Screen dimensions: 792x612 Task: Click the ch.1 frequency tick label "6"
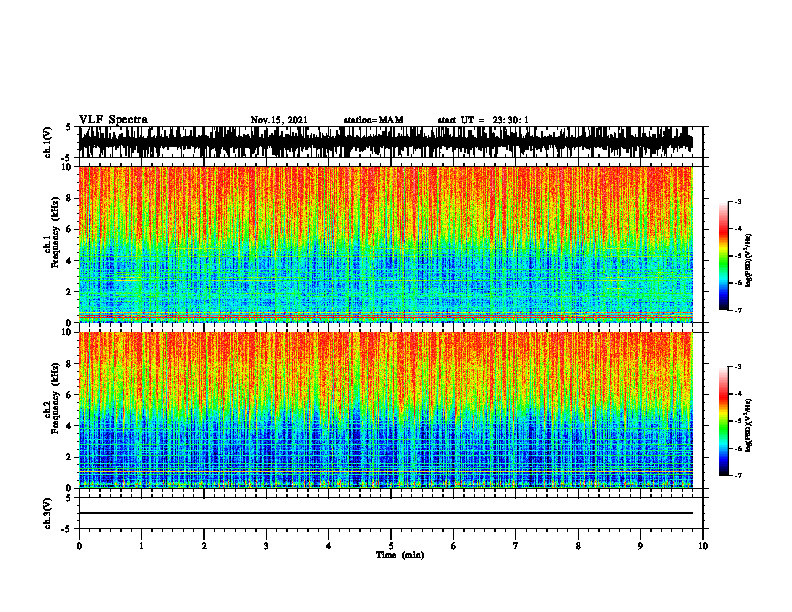click(70, 229)
